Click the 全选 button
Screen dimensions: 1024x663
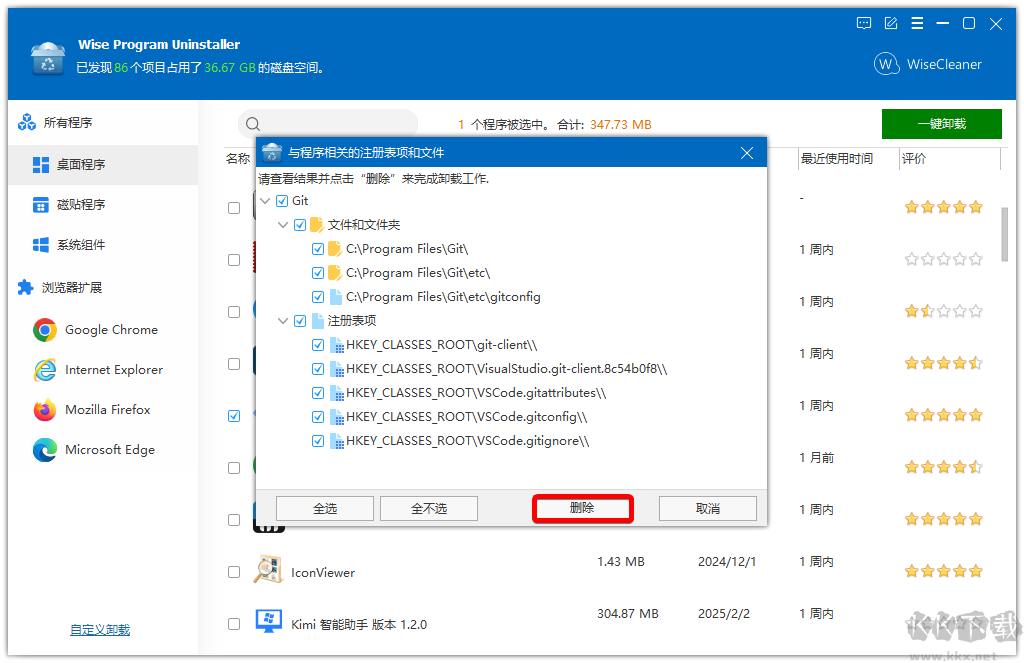325,508
